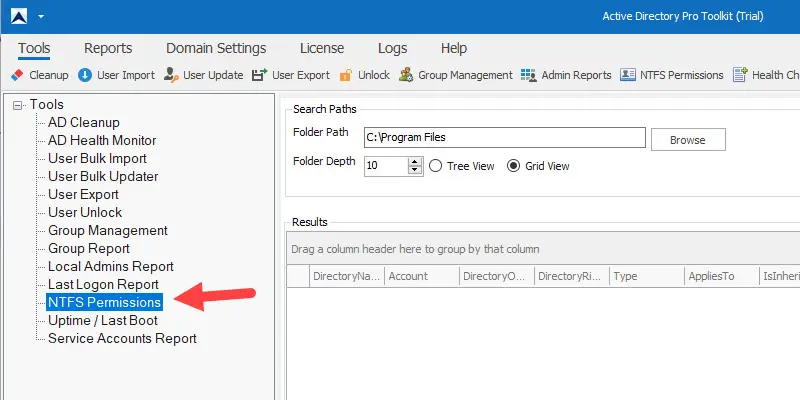Screen dimensions: 800x400
Task: Click the IsInherited column header
Action: 780,277
